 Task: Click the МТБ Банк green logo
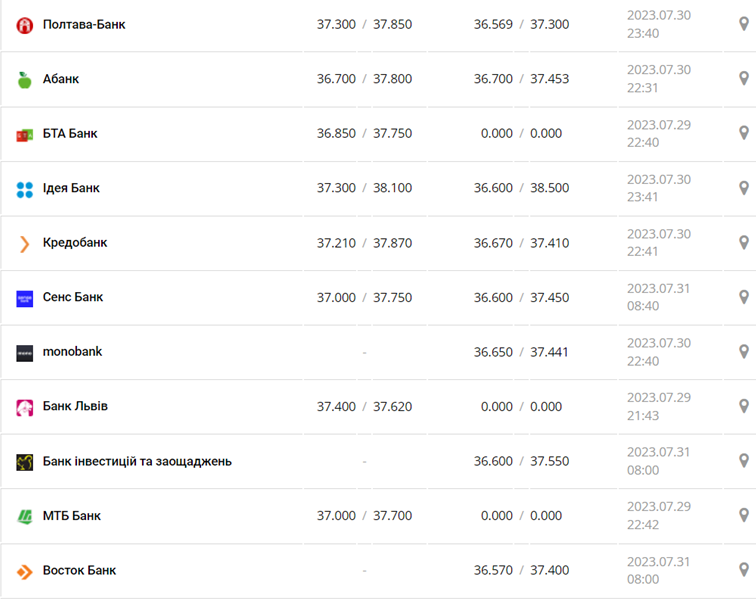(25, 516)
